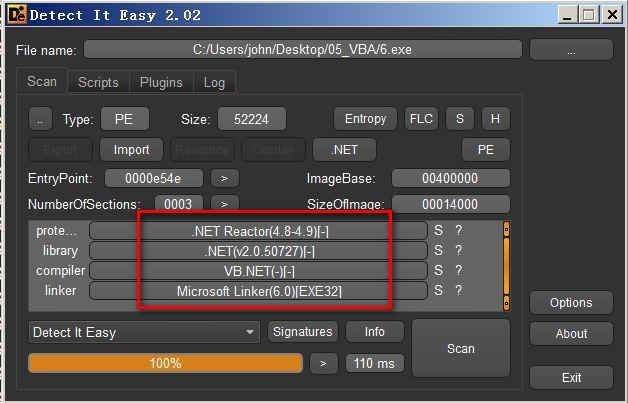Switch to the Scripts tab
The width and height of the screenshot is (628, 403).
(x=98, y=82)
